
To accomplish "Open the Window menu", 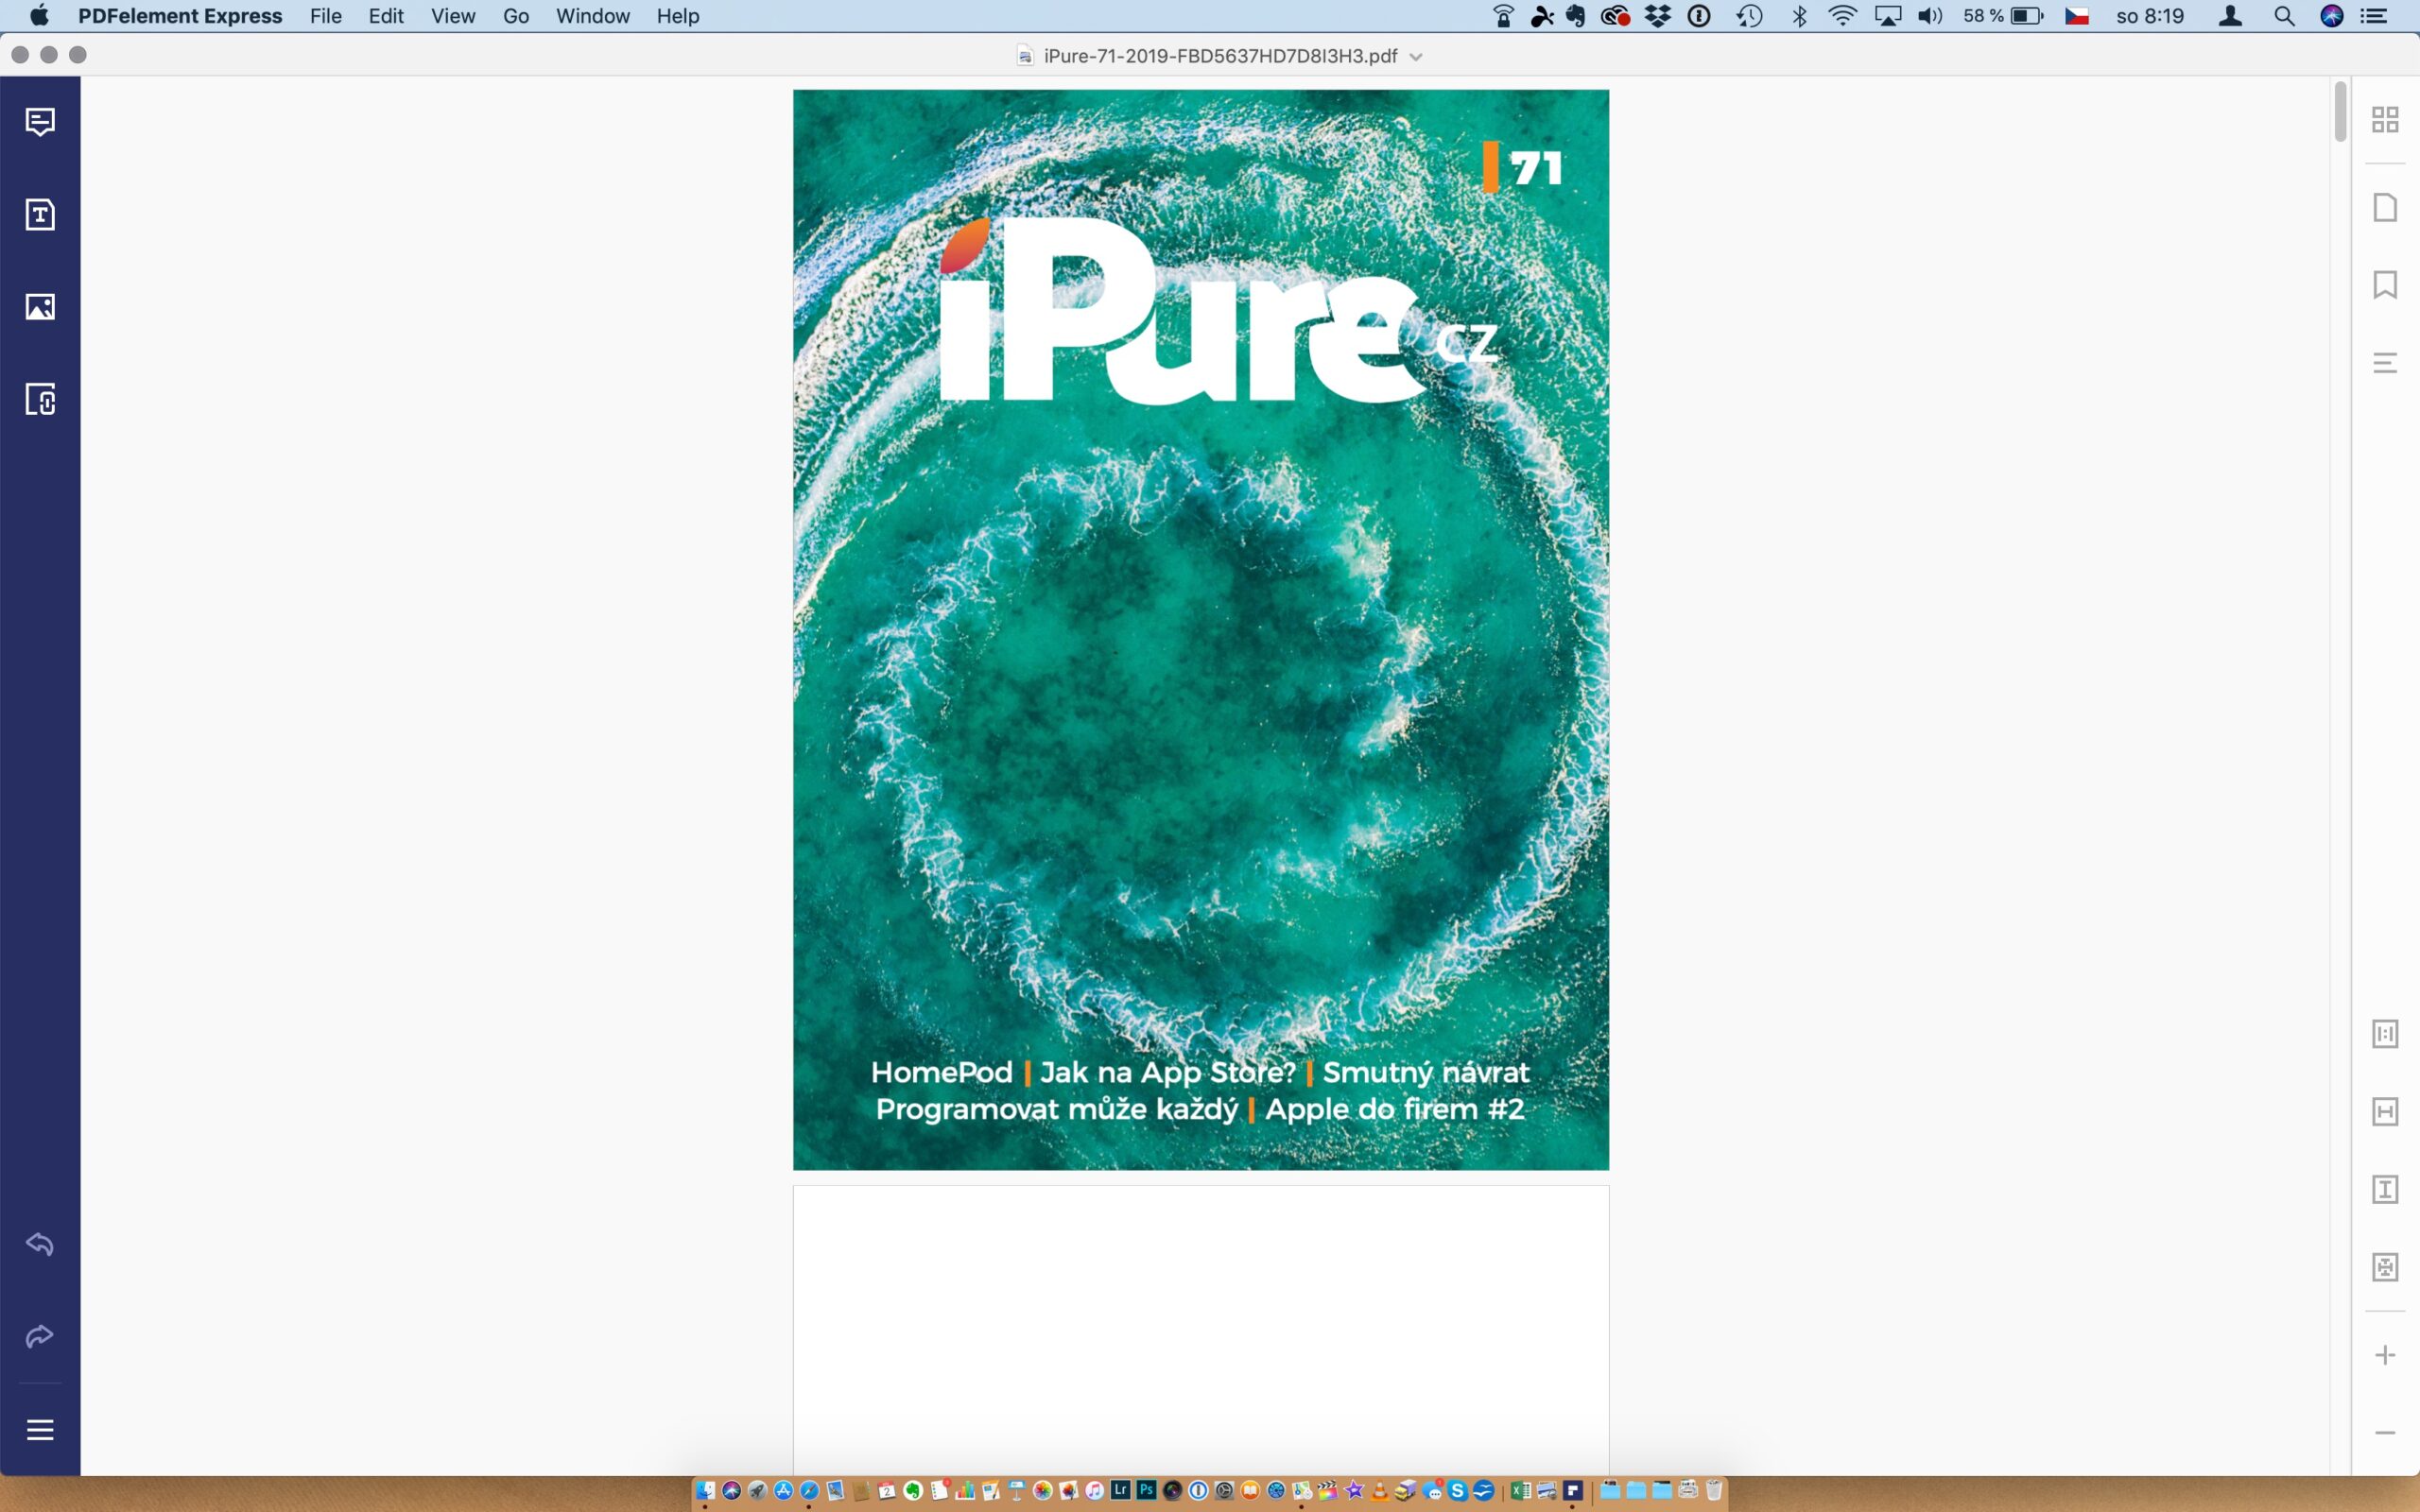I will pyautogui.click(x=593, y=16).
